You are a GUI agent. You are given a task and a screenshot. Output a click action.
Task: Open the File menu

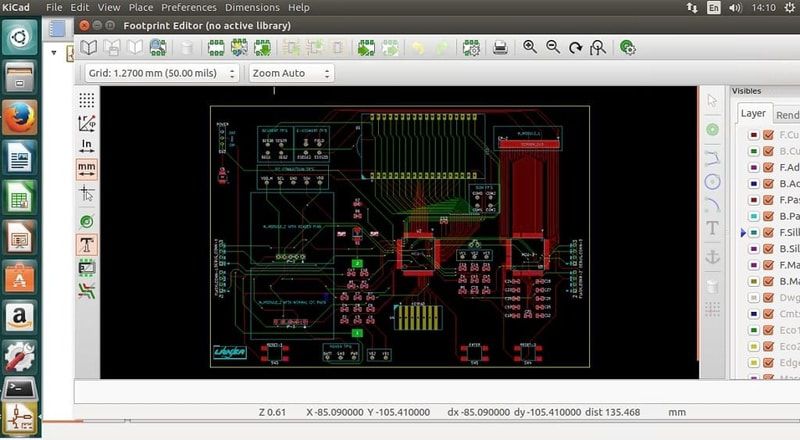pyautogui.click(x=54, y=8)
